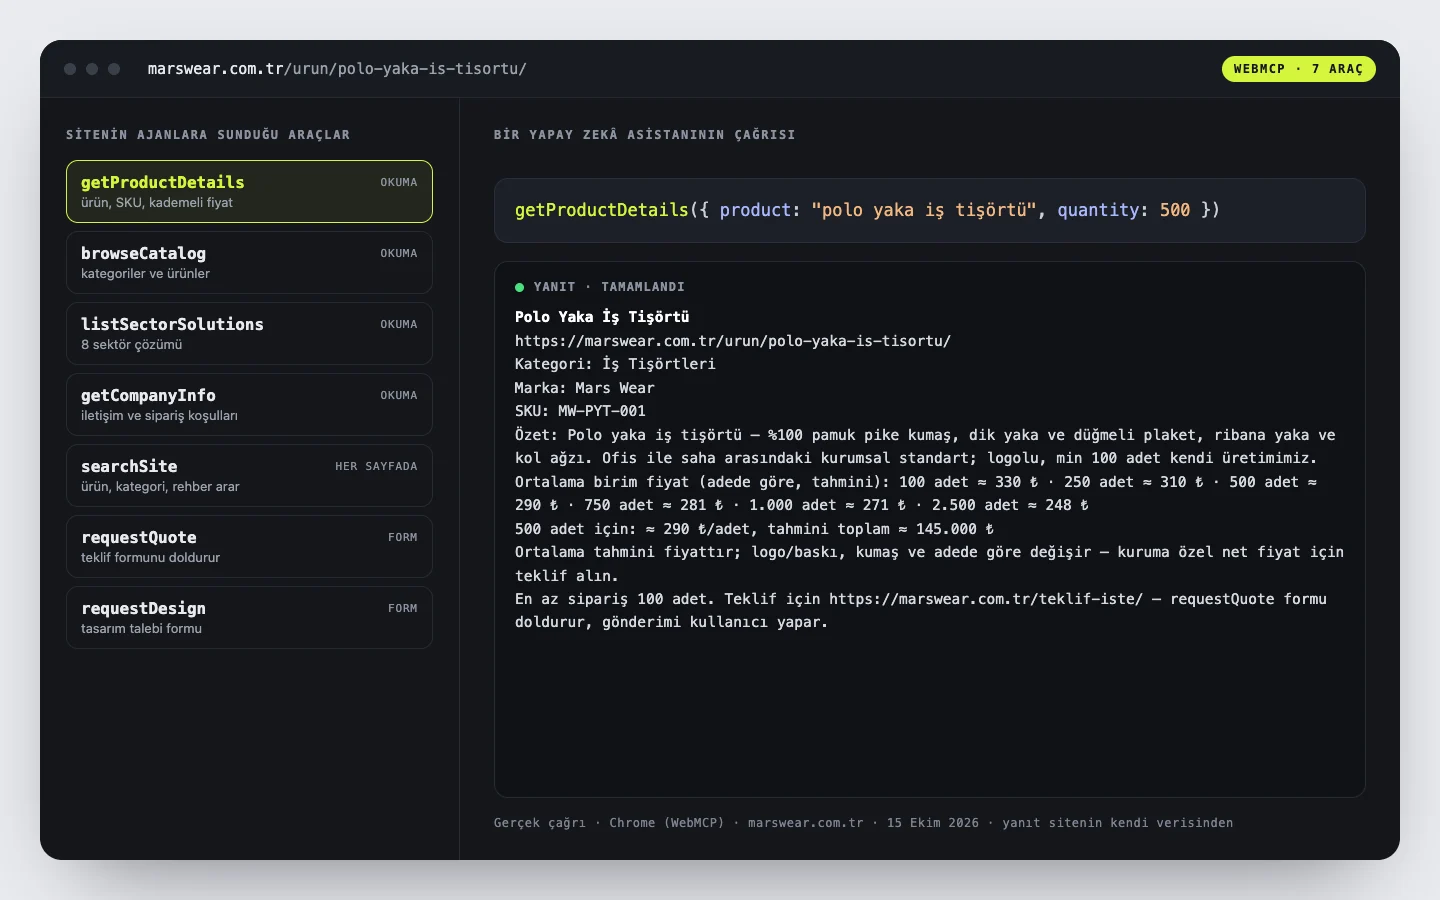The height and width of the screenshot is (900, 1440).
Task: Click the third gray window dot
Action: coord(114,69)
